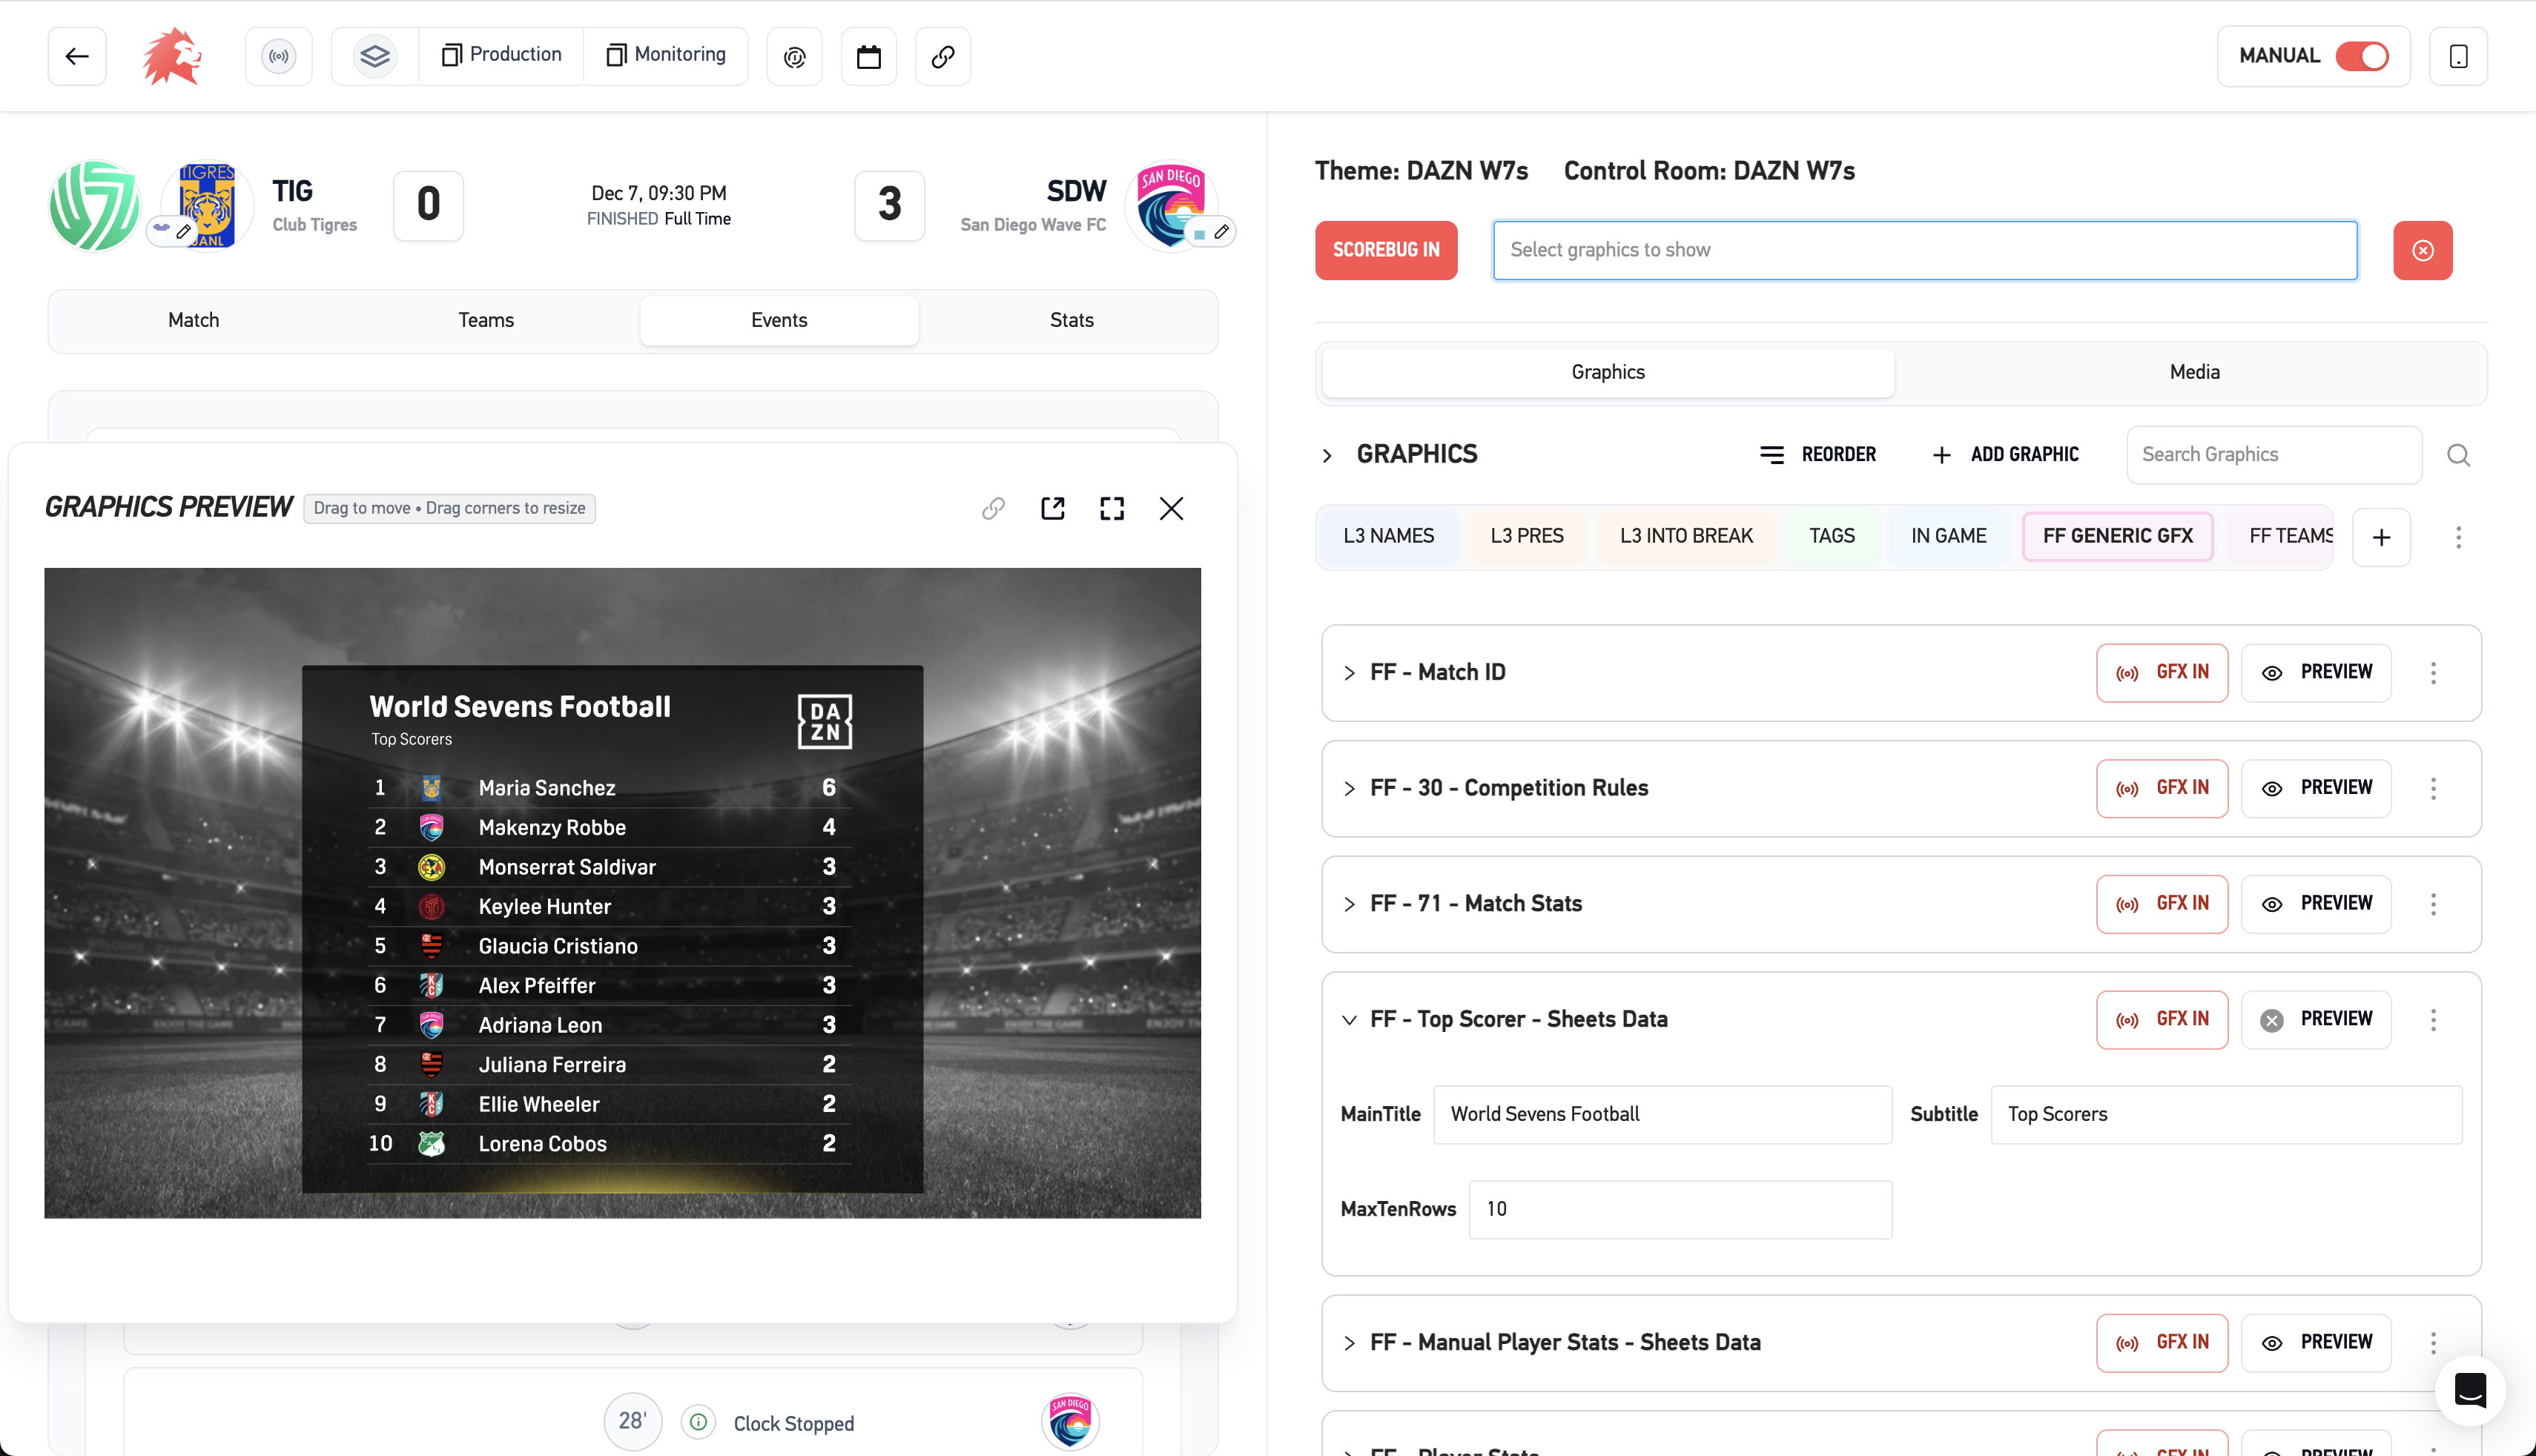Click the FF GENERIC GFX category chip

(2117, 536)
